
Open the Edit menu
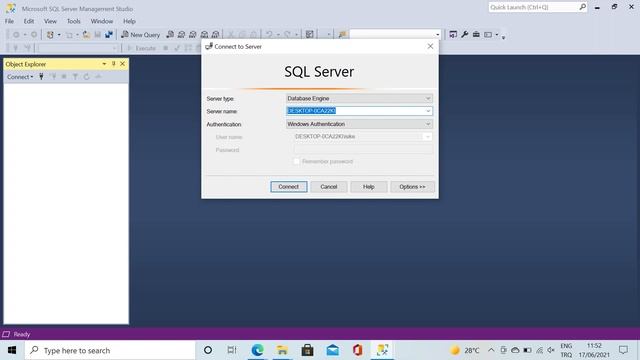(x=29, y=21)
